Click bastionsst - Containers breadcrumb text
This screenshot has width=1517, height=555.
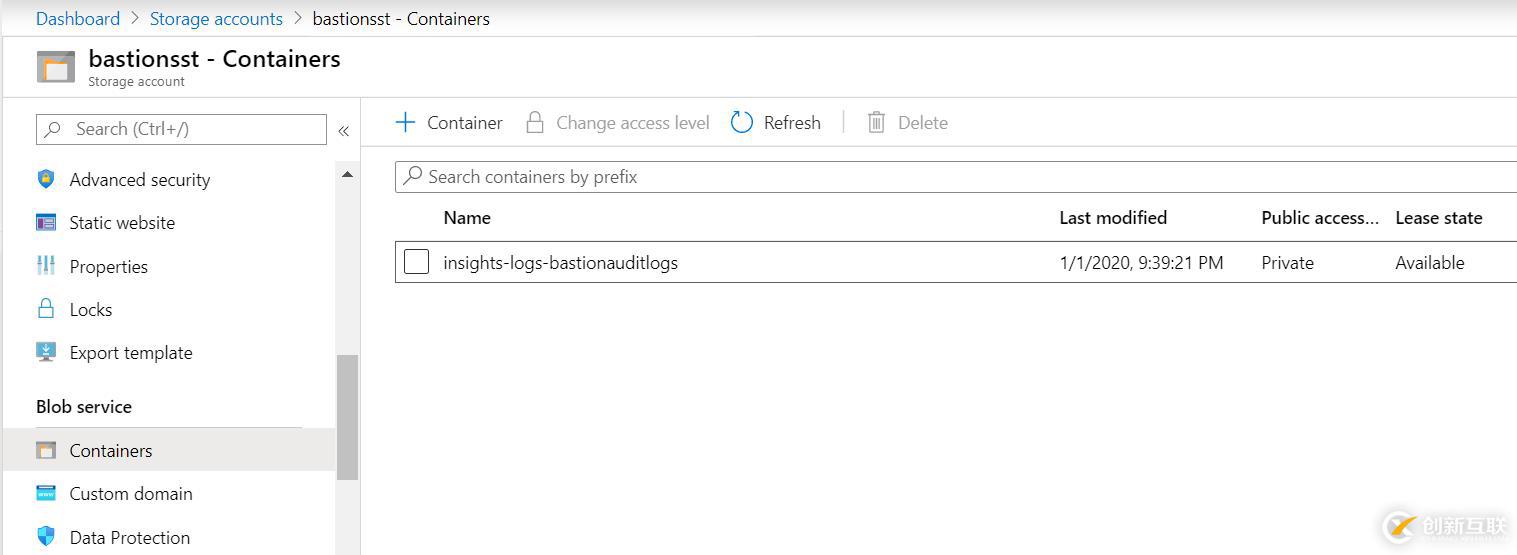tap(401, 19)
